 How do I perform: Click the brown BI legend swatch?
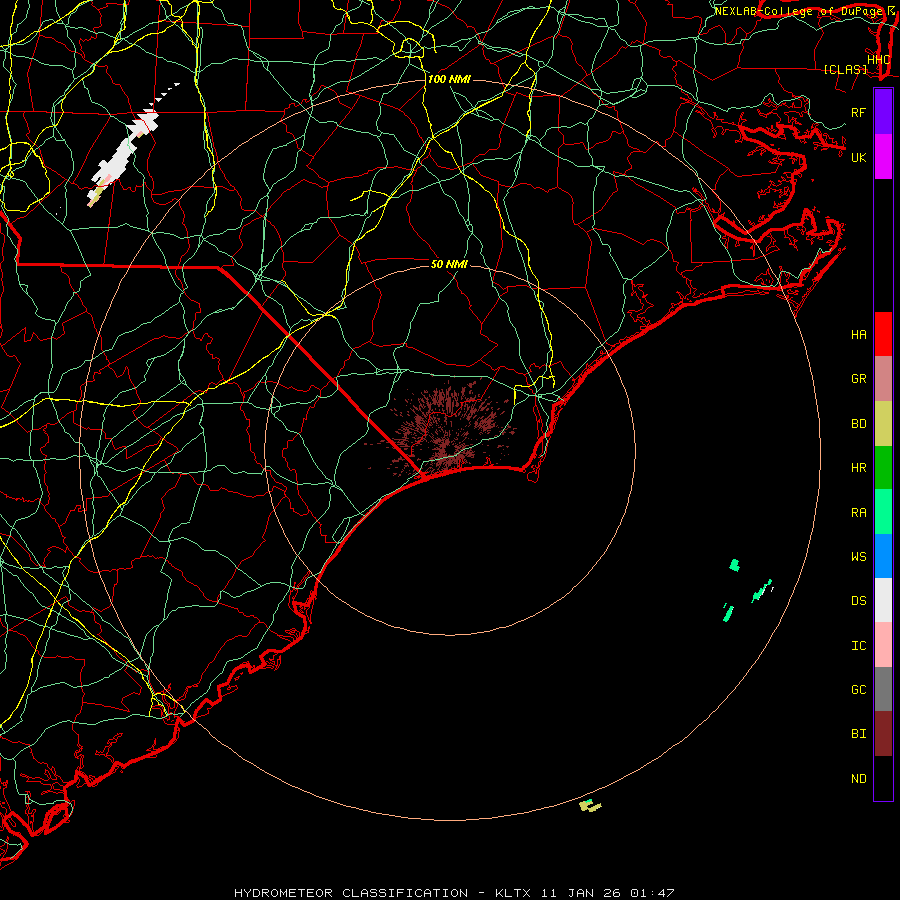click(x=883, y=734)
